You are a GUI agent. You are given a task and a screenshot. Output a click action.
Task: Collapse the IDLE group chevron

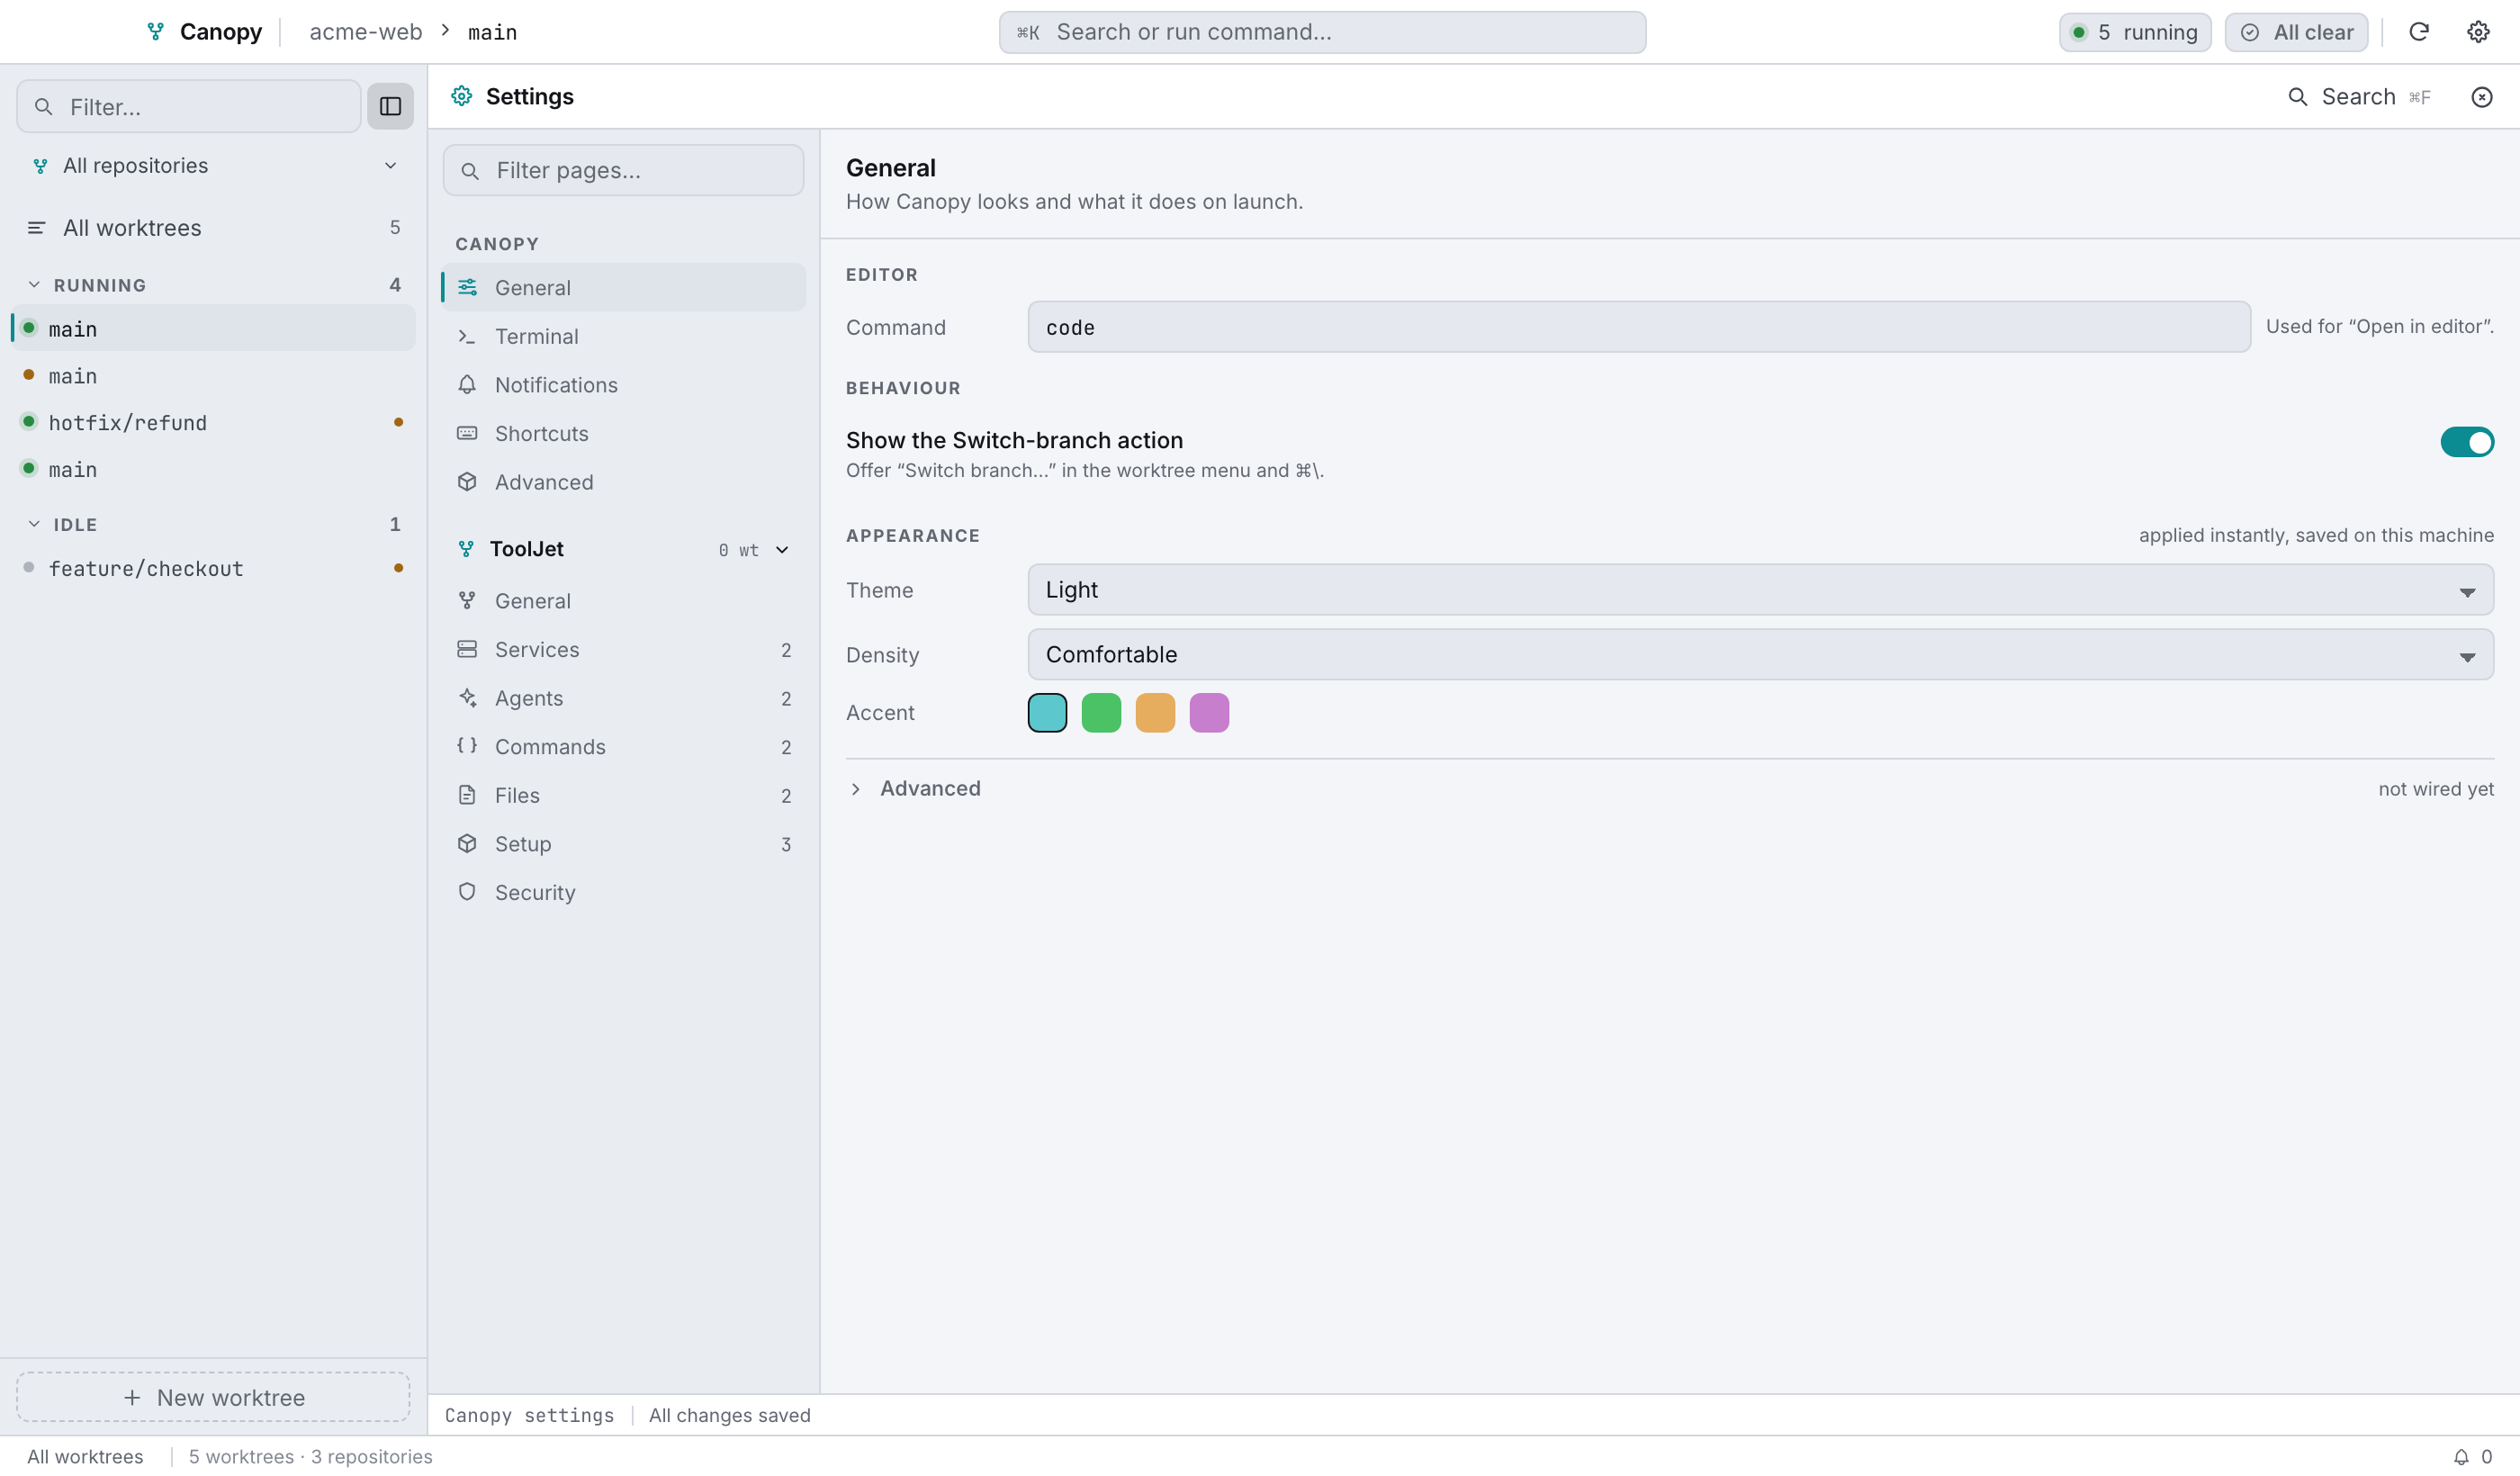coord(34,524)
